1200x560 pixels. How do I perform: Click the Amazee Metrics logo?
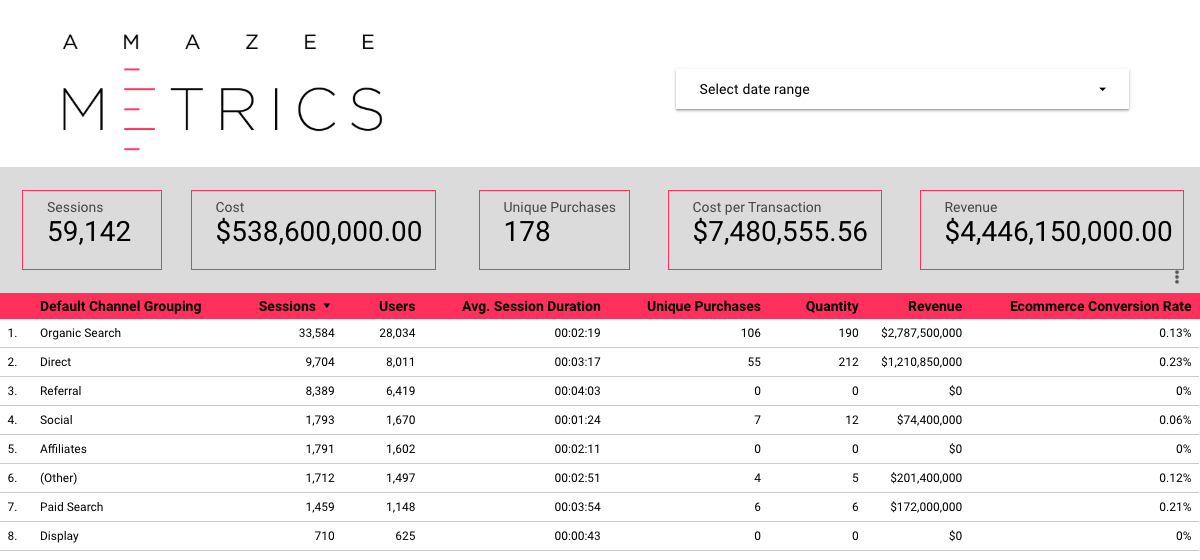click(x=222, y=92)
